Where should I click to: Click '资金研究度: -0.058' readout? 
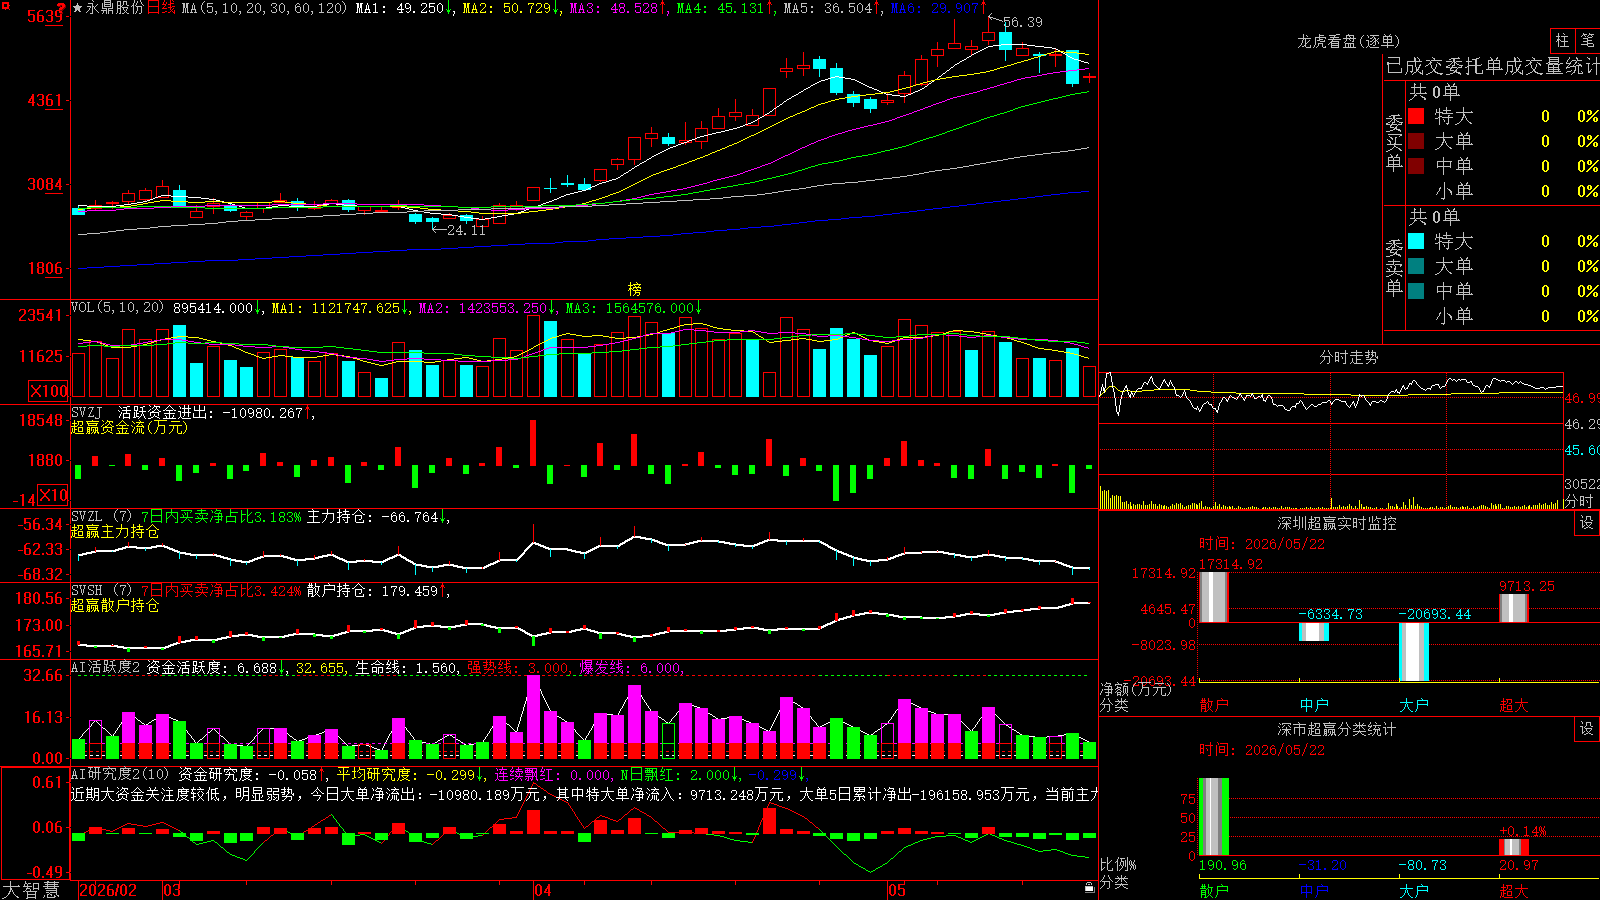pyautogui.click(x=248, y=774)
